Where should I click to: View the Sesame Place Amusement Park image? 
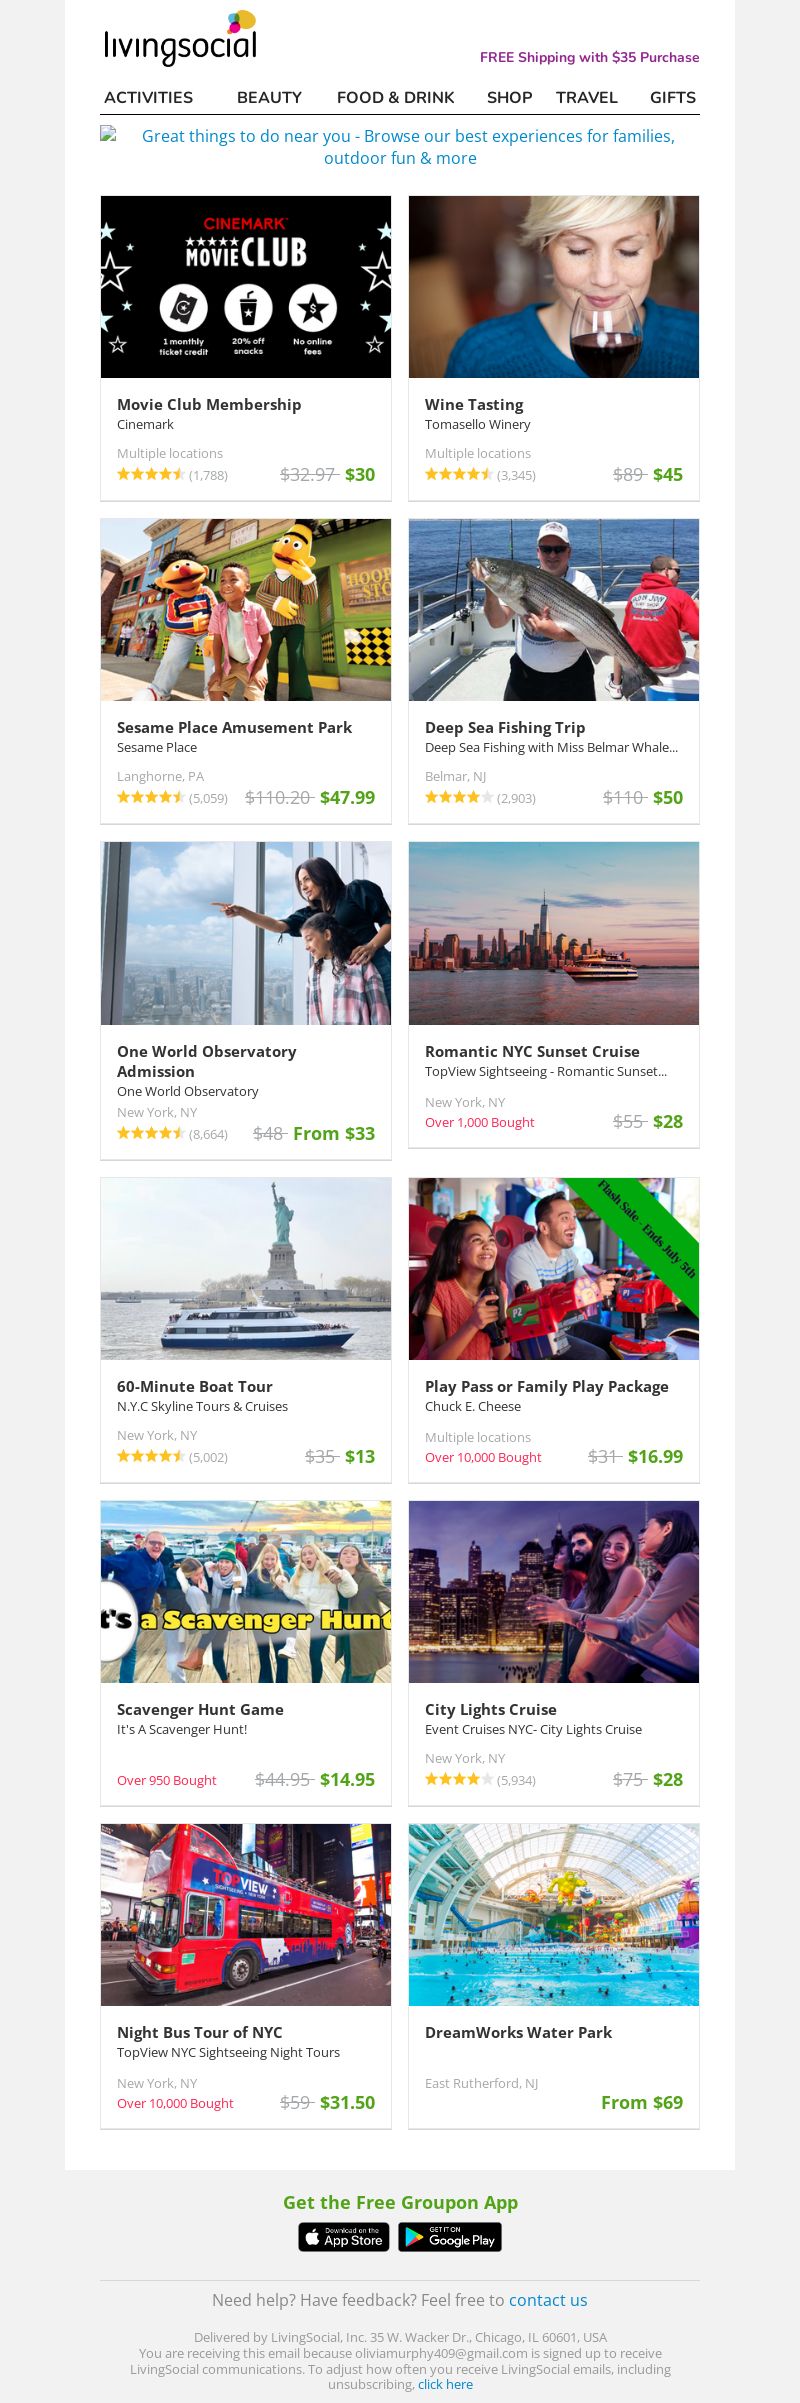pos(246,610)
